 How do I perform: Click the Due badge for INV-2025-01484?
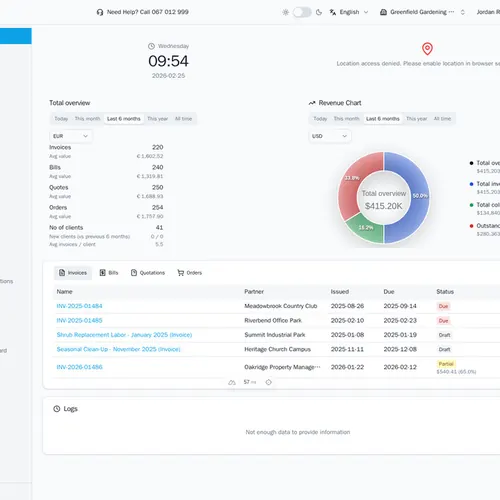(x=443, y=306)
